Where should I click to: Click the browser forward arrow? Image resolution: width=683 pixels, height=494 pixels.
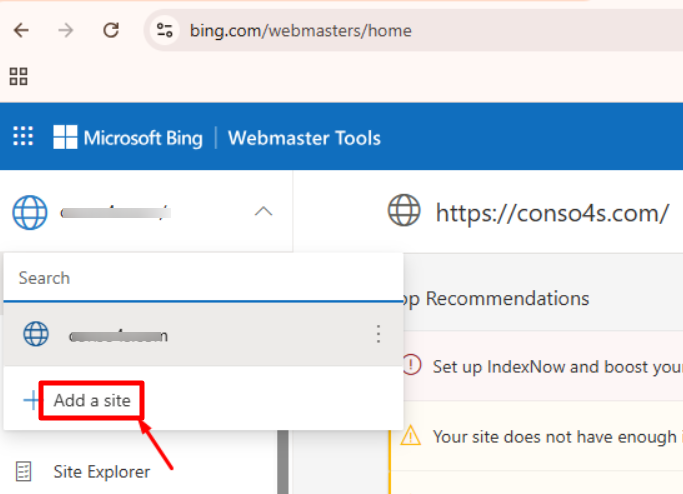coord(66,30)
